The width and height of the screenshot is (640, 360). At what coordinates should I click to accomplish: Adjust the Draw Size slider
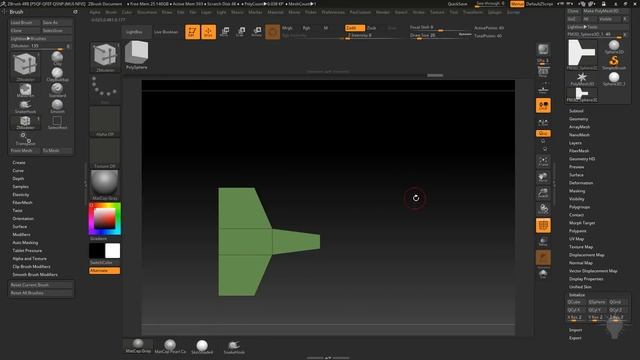click(440, 36)
